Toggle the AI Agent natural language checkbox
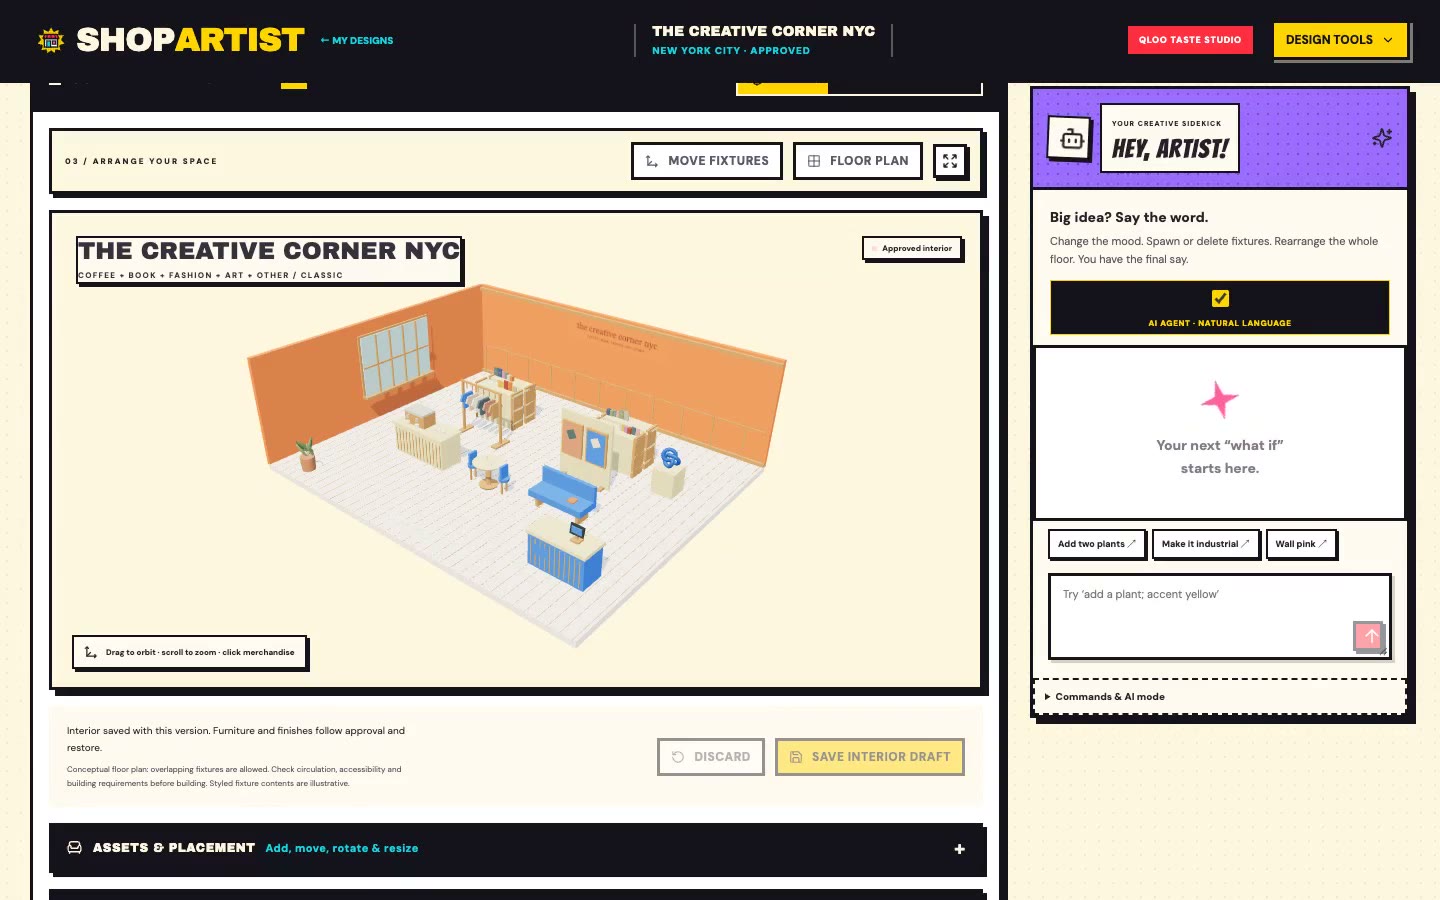 [1220, 298]
